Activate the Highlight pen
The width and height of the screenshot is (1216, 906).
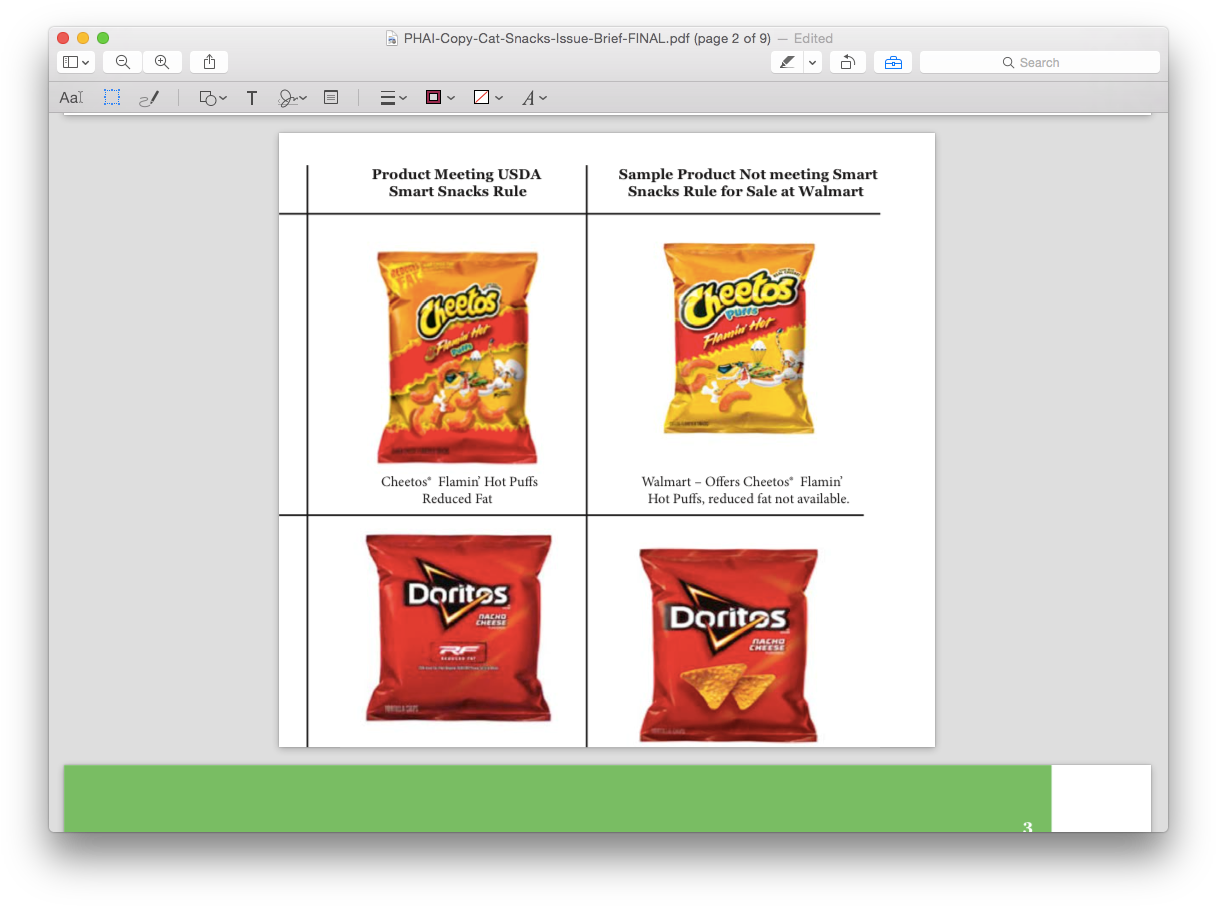coord(786,61)
